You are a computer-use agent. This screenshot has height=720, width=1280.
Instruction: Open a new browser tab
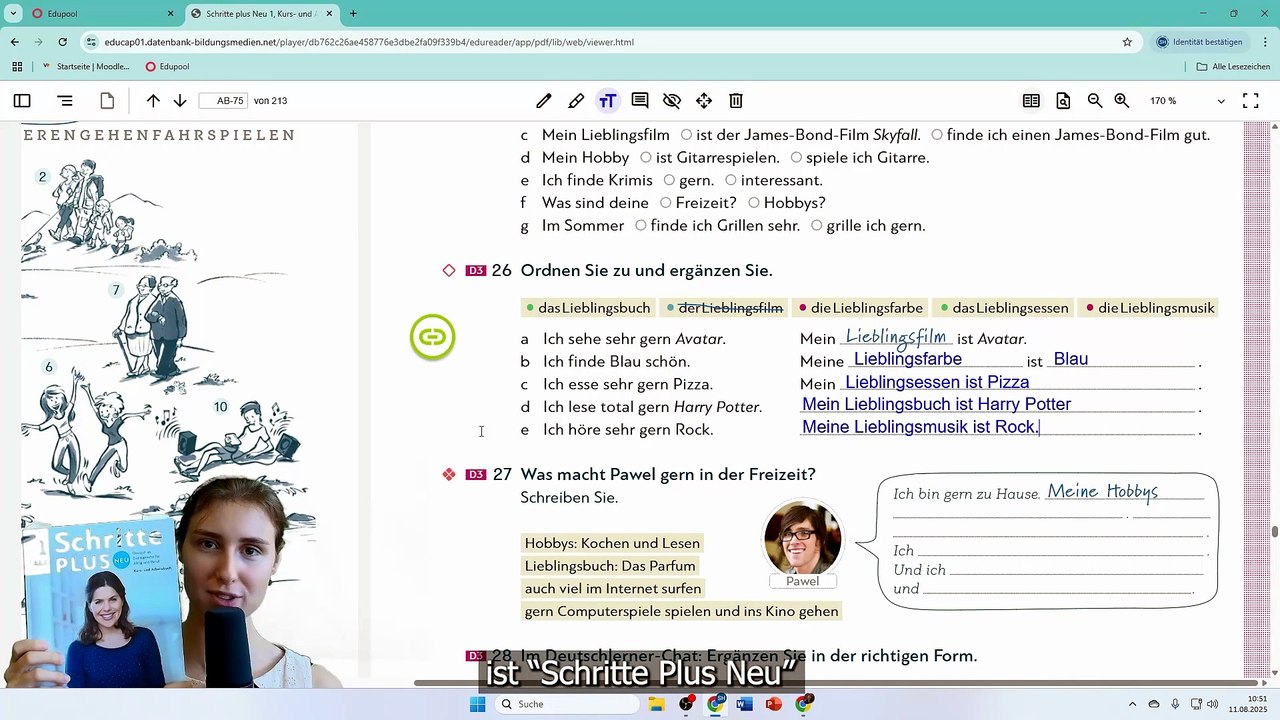(353, 14)
